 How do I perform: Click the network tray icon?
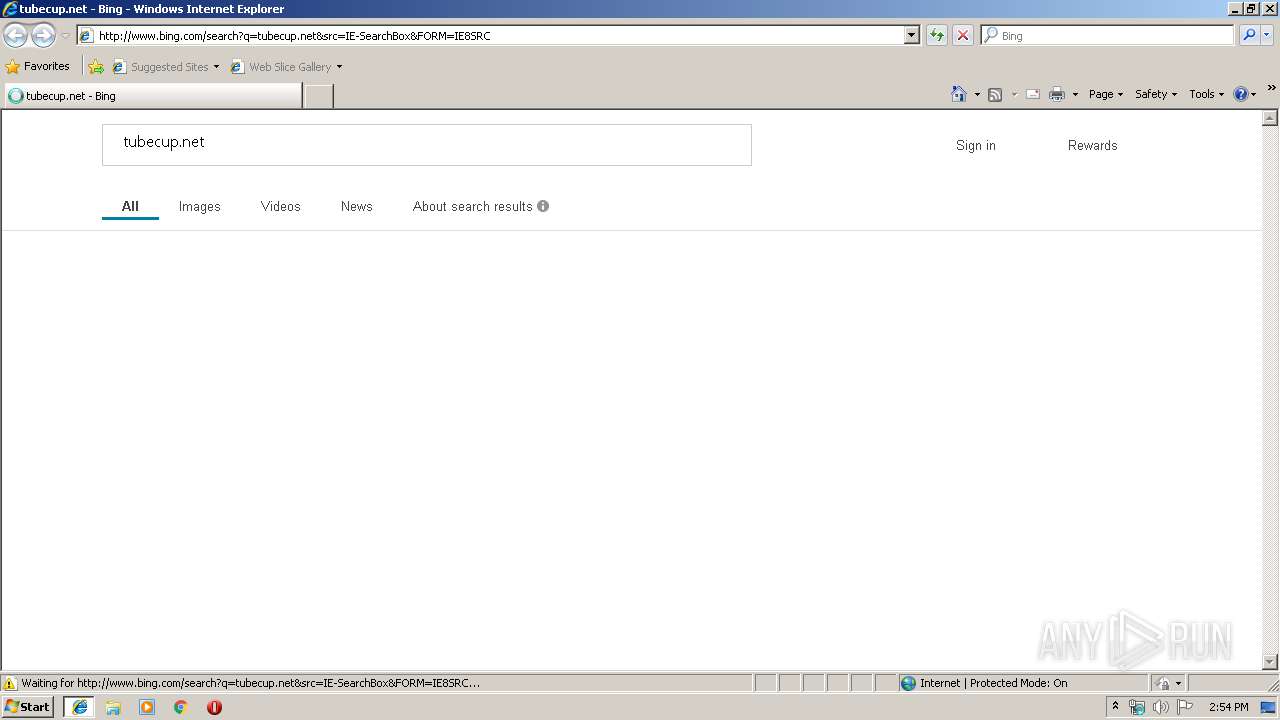point(1137,707)
